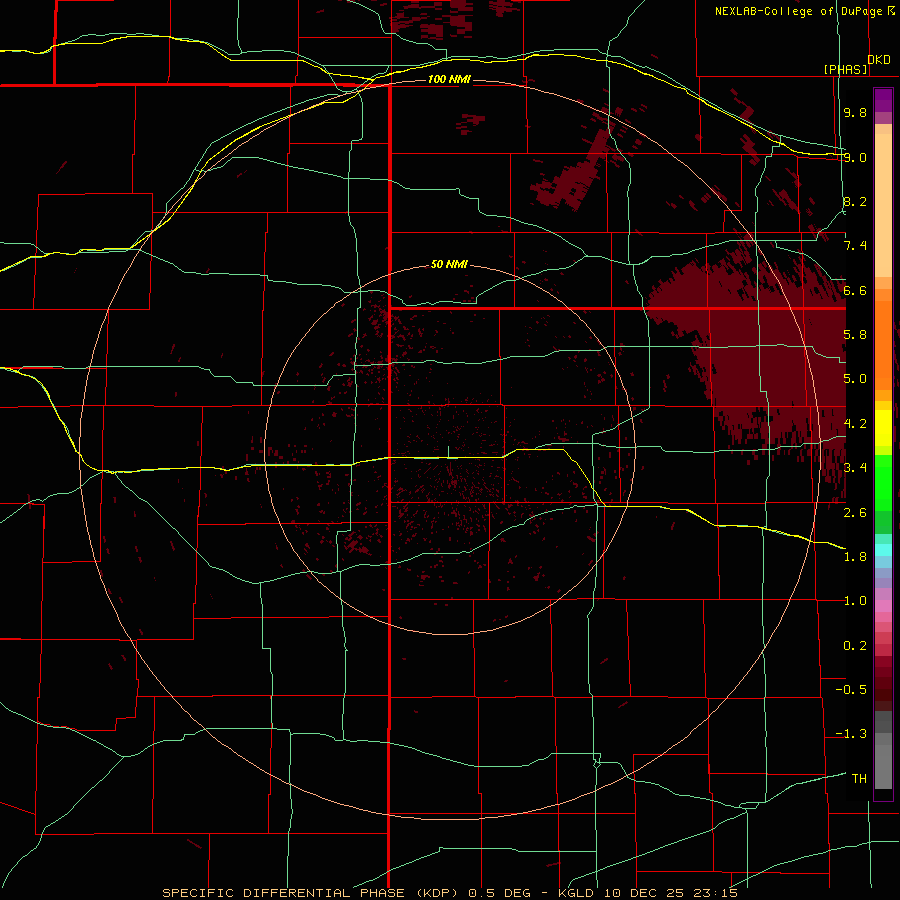The image size is (900, 900).
Task: Click the 1.8 scale value
Action: point(855,557)
